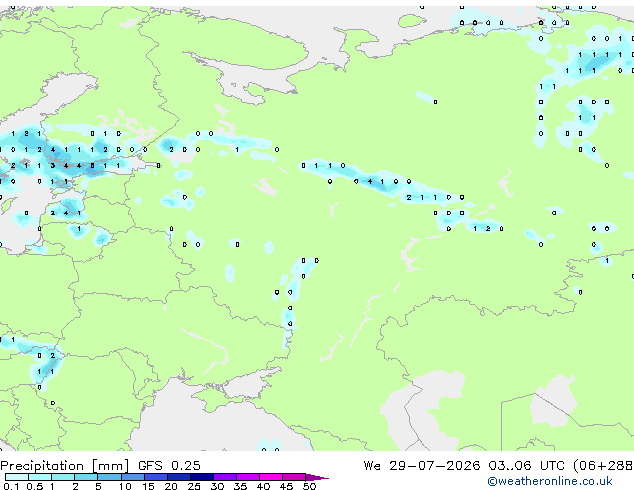Click the '0.1' legend scale label
The image size is (634, 490).
click(x=11, y=486)
